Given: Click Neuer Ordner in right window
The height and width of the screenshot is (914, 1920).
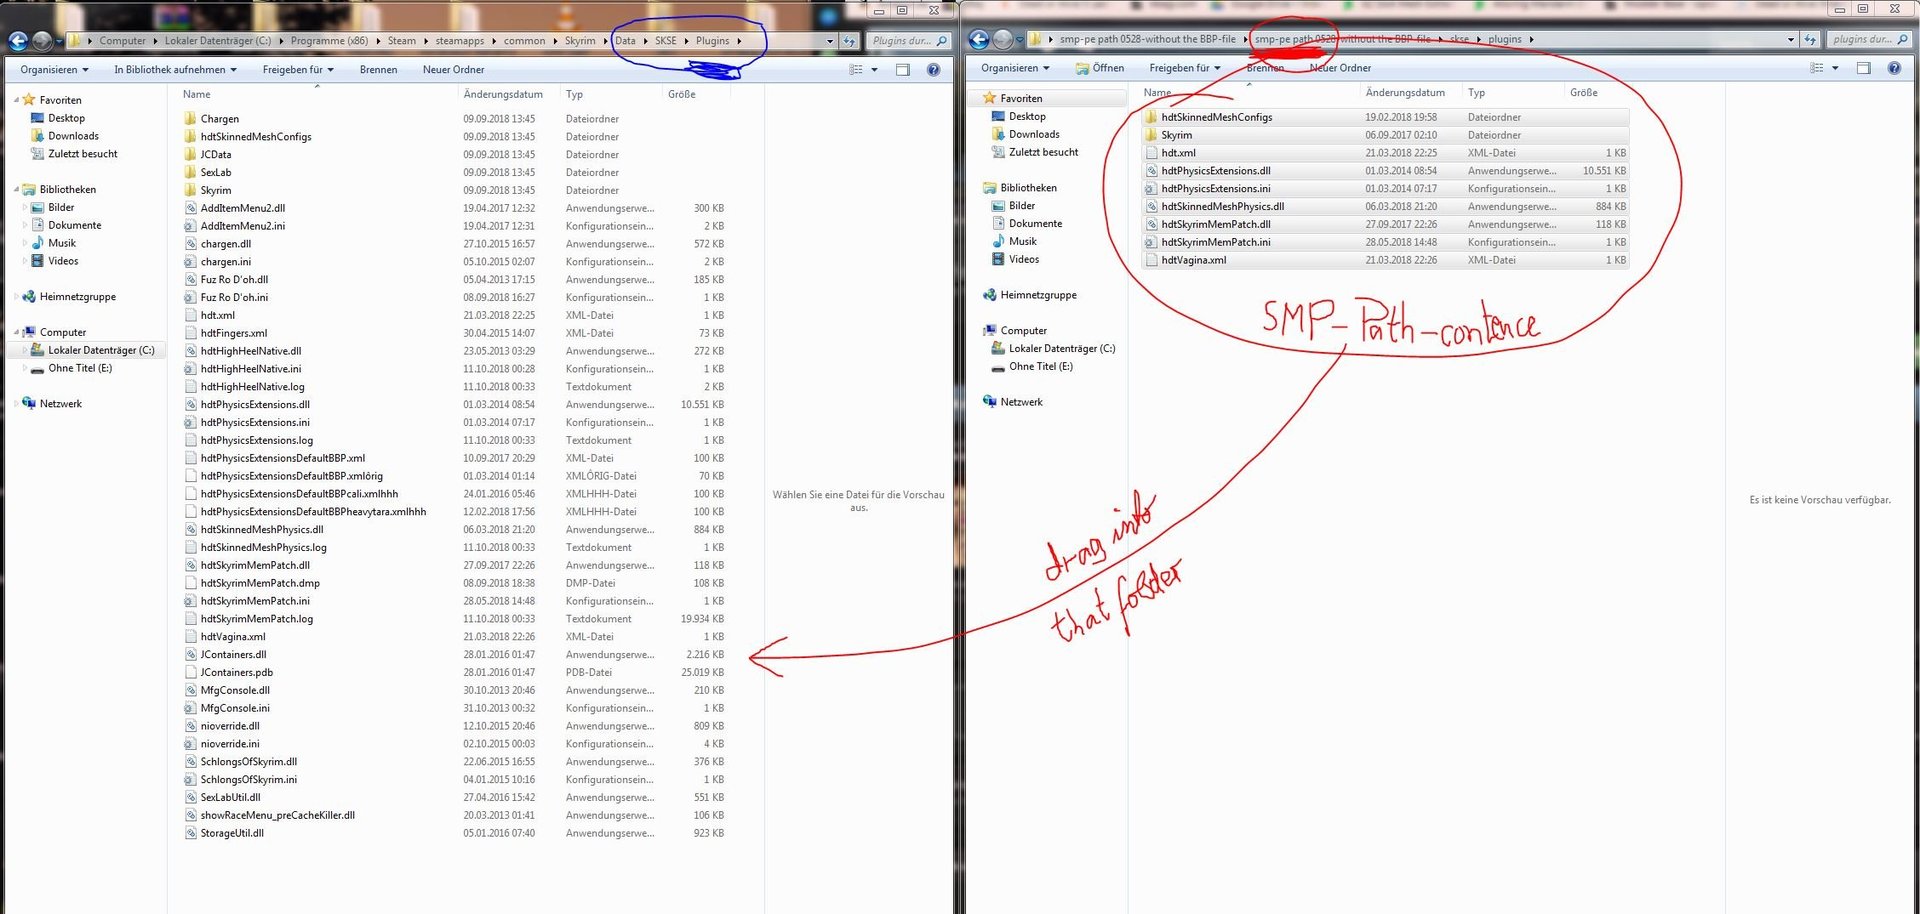Looking at the screenshot, I should pos(1340,68).
